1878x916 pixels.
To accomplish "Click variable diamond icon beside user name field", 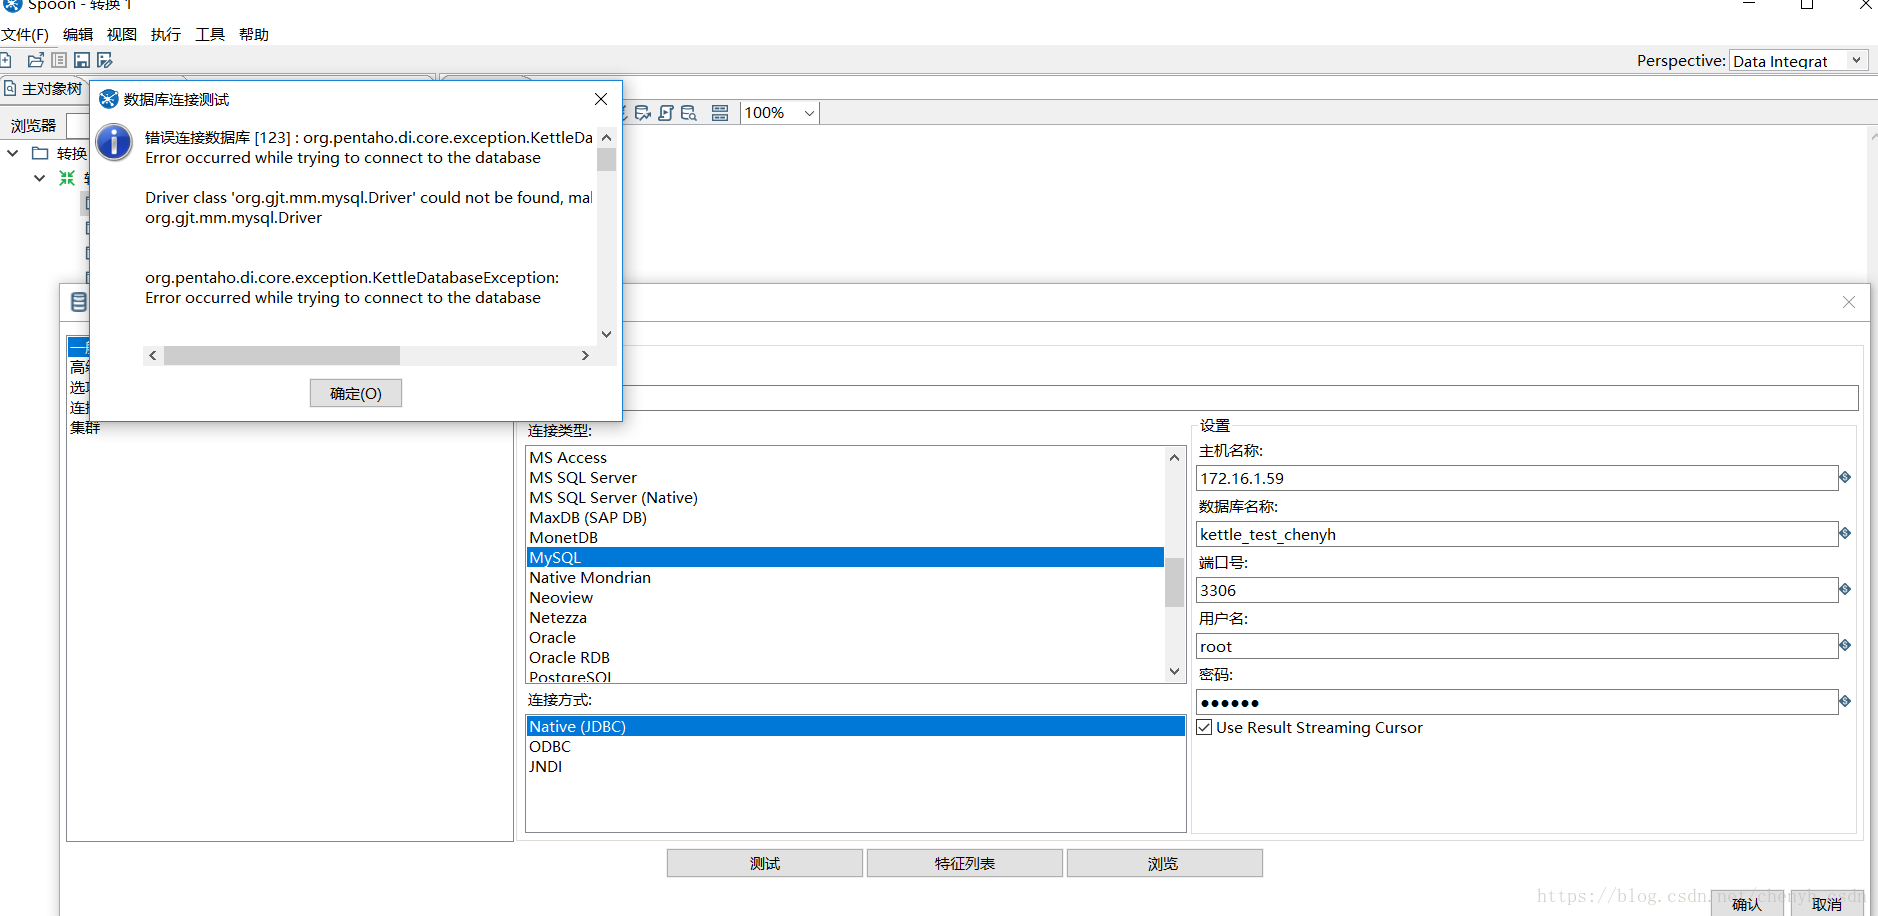I will click(x=1845, y=645).
